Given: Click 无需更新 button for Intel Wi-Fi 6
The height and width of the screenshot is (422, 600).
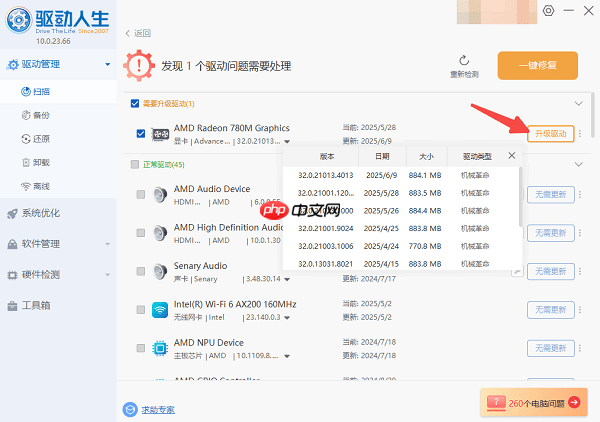Looking at the screenshot, I should click(551, 310).
